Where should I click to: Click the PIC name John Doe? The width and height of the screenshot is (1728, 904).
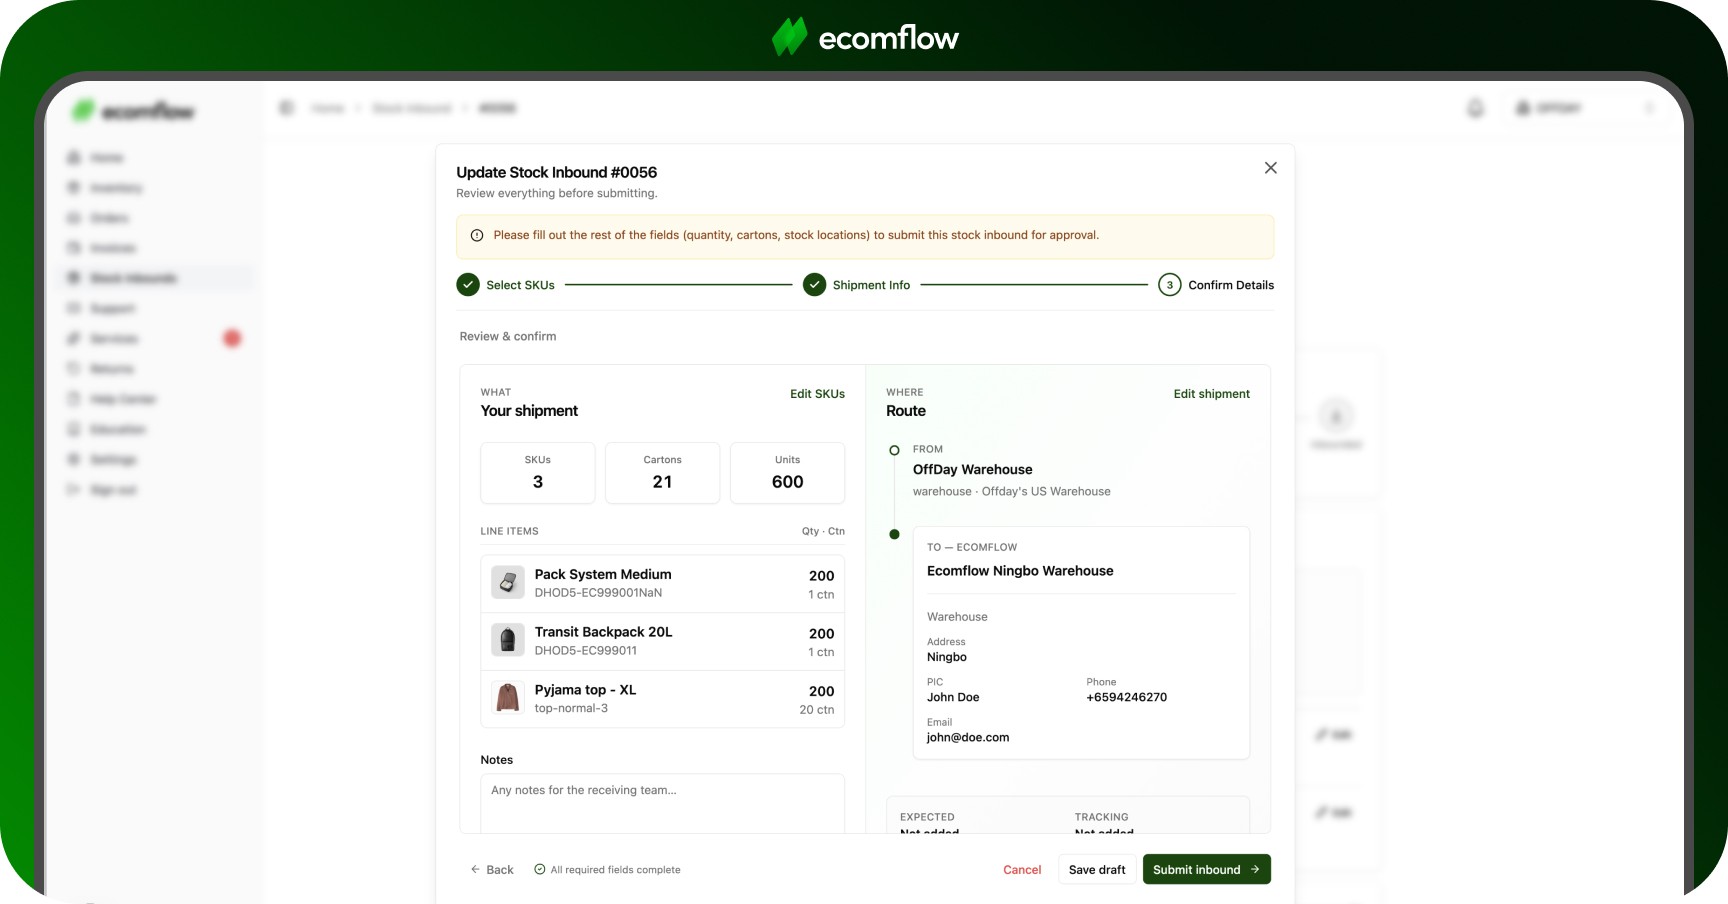pyautogui.click(x=953, y=698)
